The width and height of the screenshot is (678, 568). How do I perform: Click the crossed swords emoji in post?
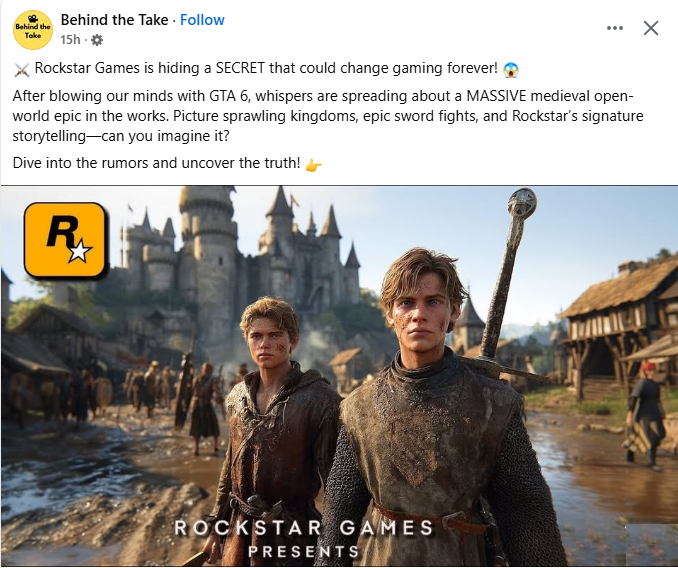[22, 69]
